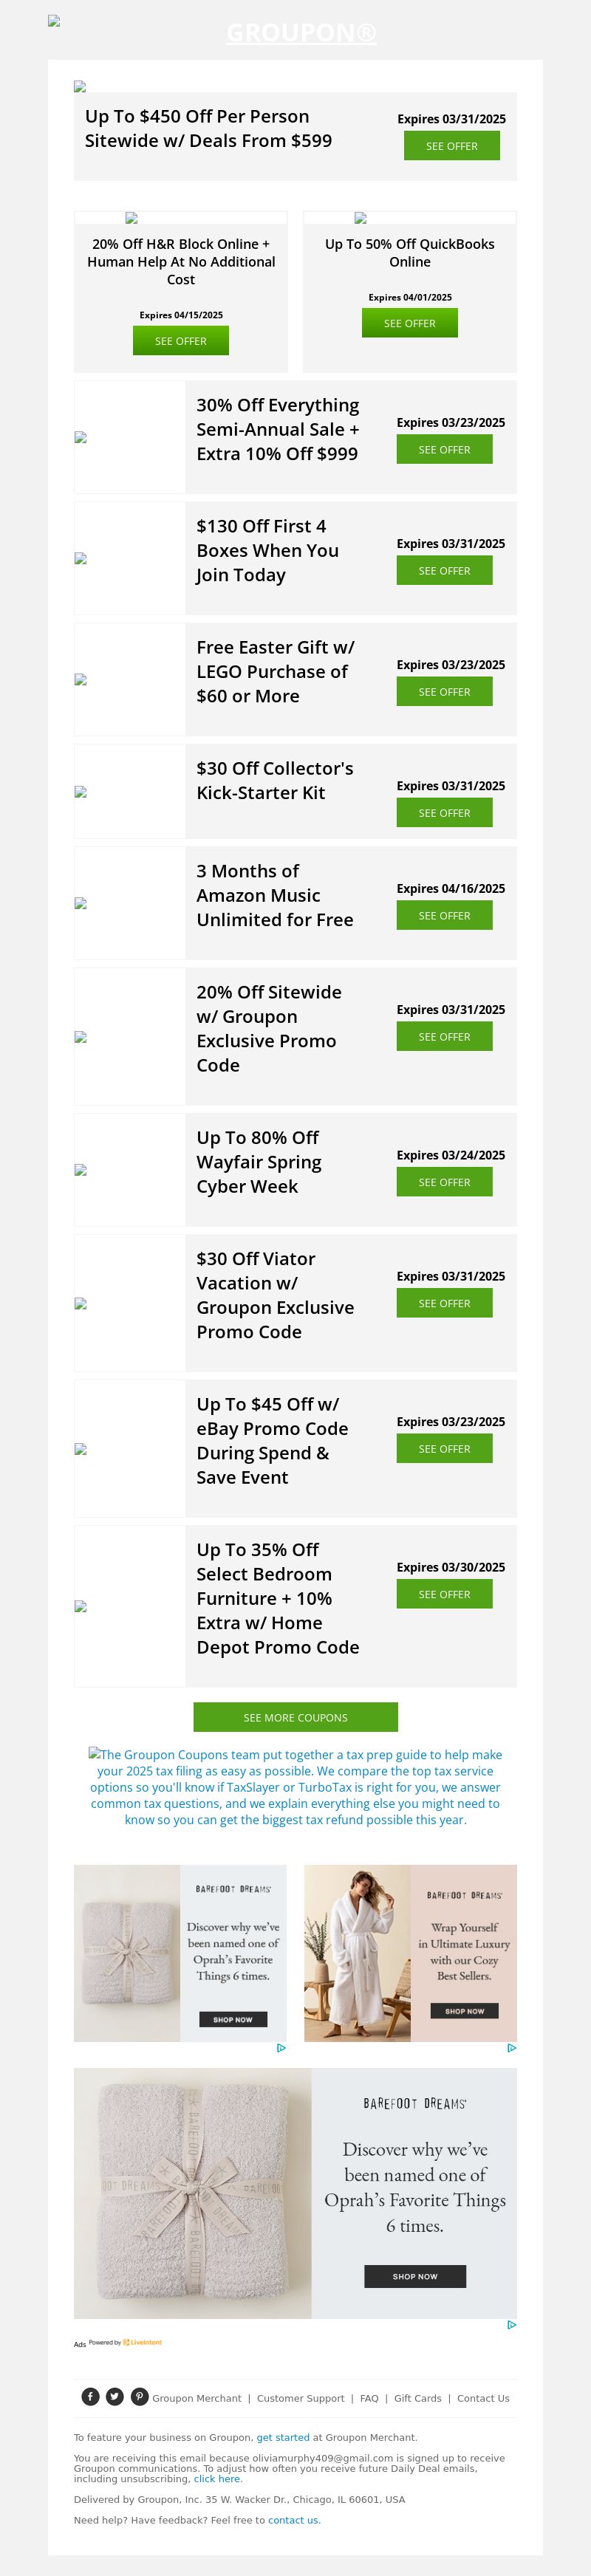The width and height of the screenshot is (591, 2576).
Task: Open the Gift Cards footer link
Action: [417, 2398]
